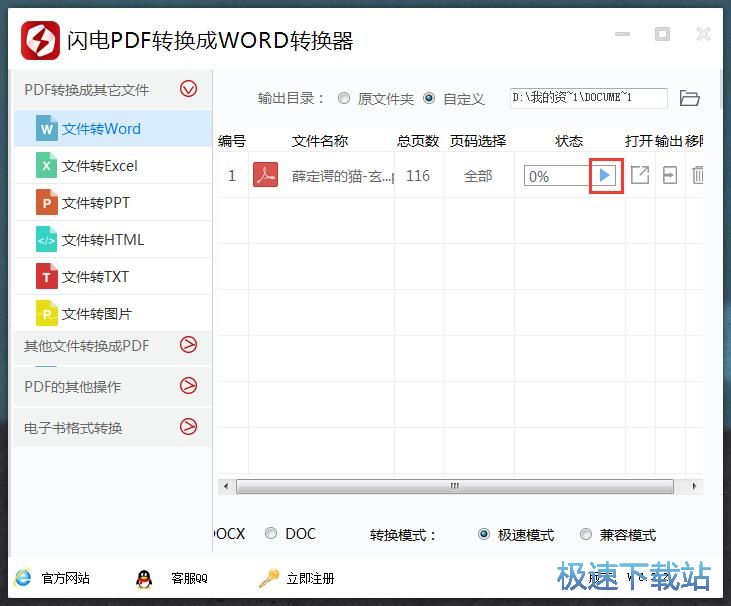Select DOC format radio button
Image resolution: width=731 pixels, height=606 pixels.
tap(271, 533)
